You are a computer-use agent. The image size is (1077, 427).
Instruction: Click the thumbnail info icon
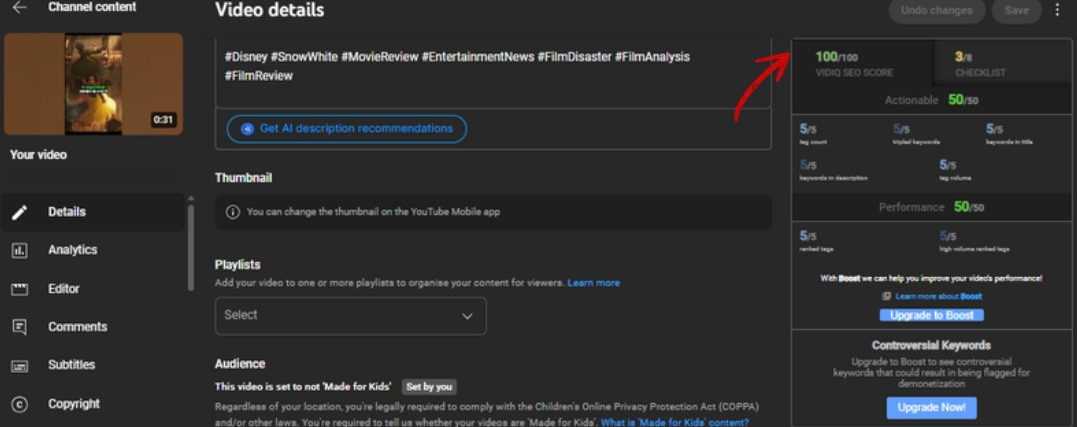point(232,212)
